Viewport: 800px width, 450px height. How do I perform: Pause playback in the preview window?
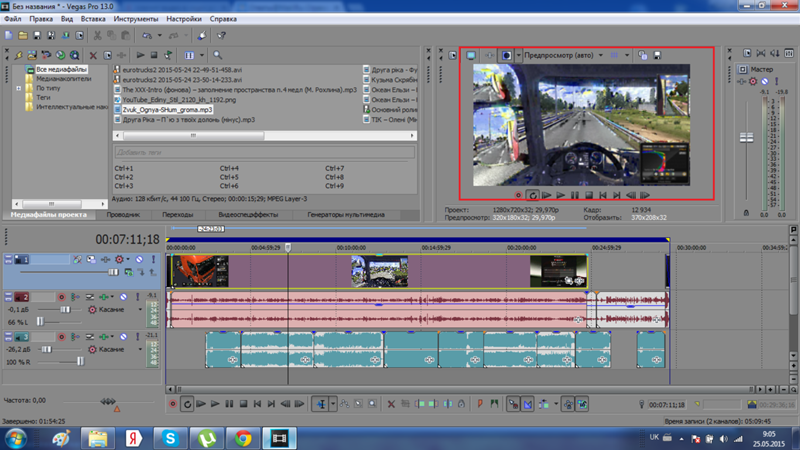pyautogui.click(x=575, y=195)
